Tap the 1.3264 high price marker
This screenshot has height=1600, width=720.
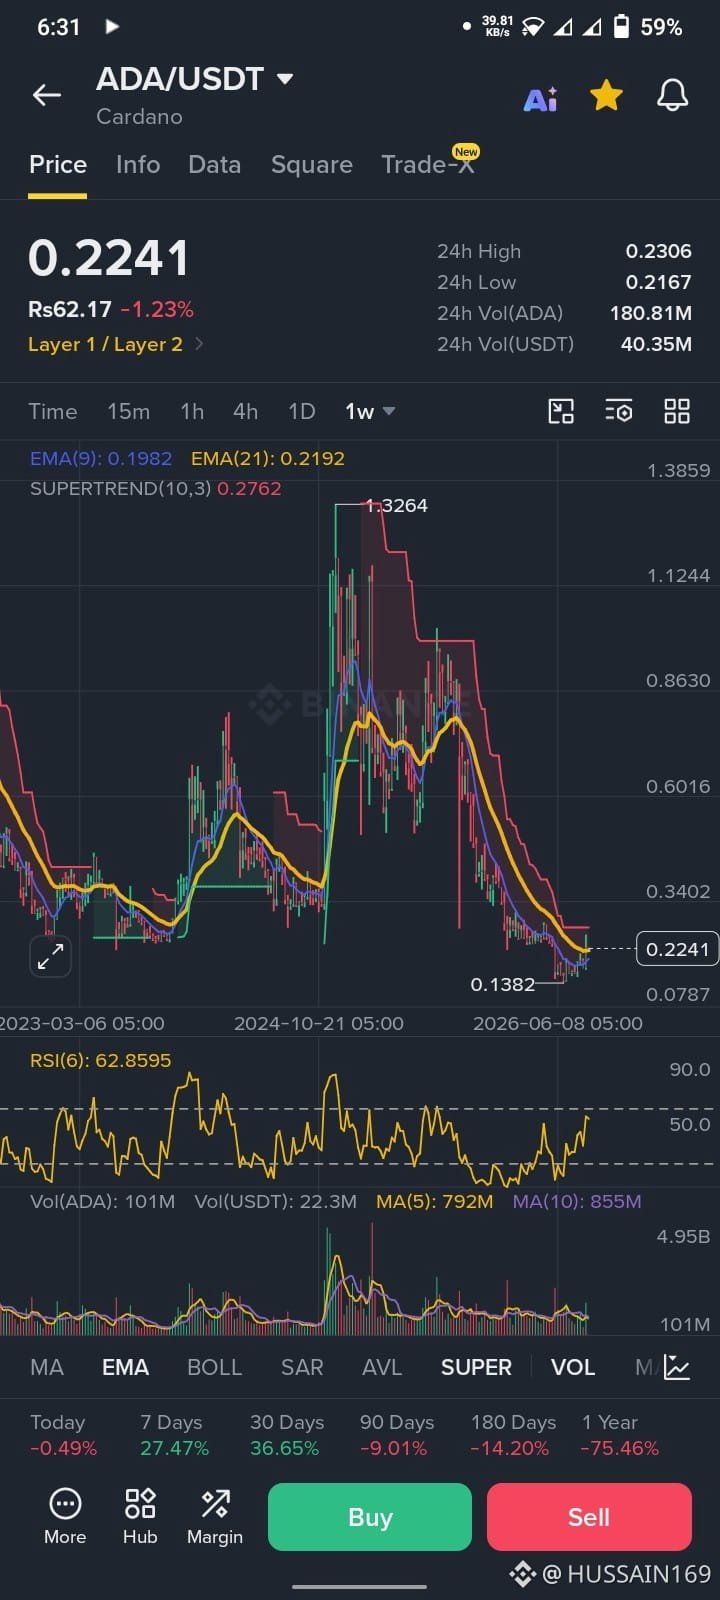(x=396, y=506)
